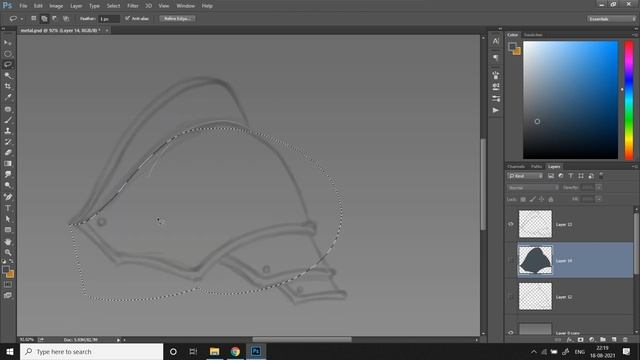Select the Crop tool
The height and width of the screenshot is (360, 640).
[x=8, y=86]
